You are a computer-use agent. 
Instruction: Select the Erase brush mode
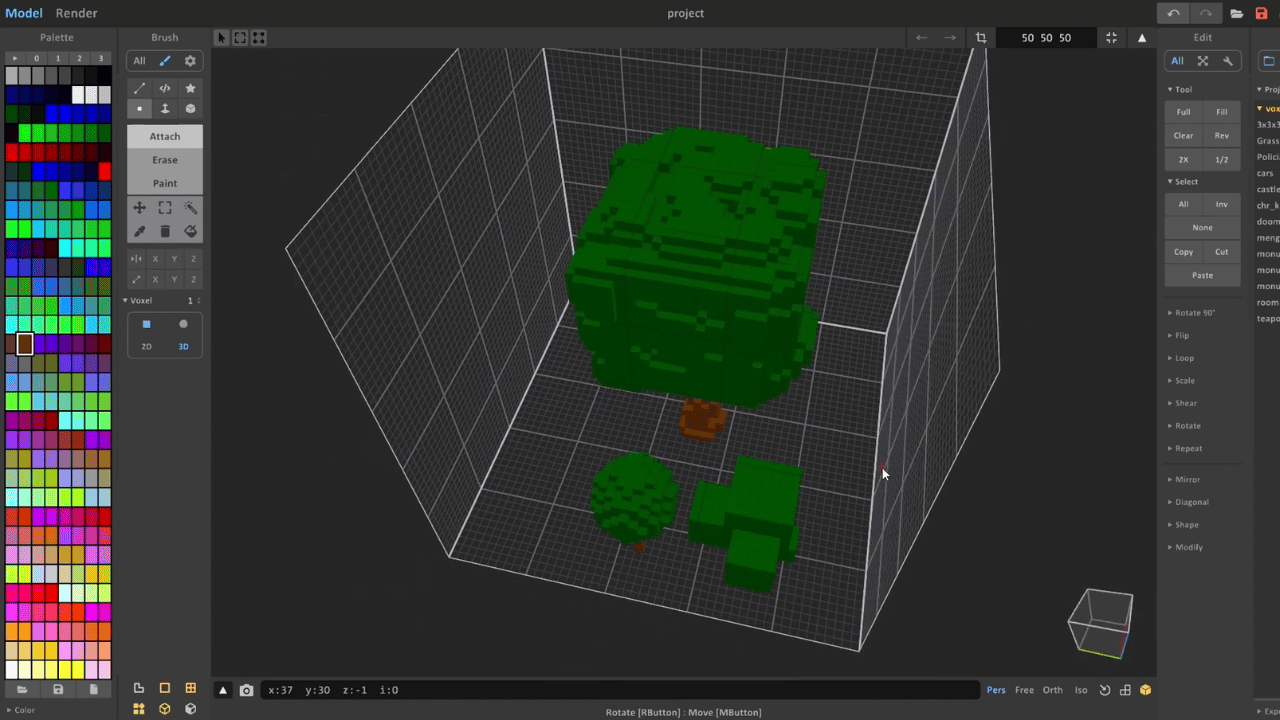tap(165, 160)
